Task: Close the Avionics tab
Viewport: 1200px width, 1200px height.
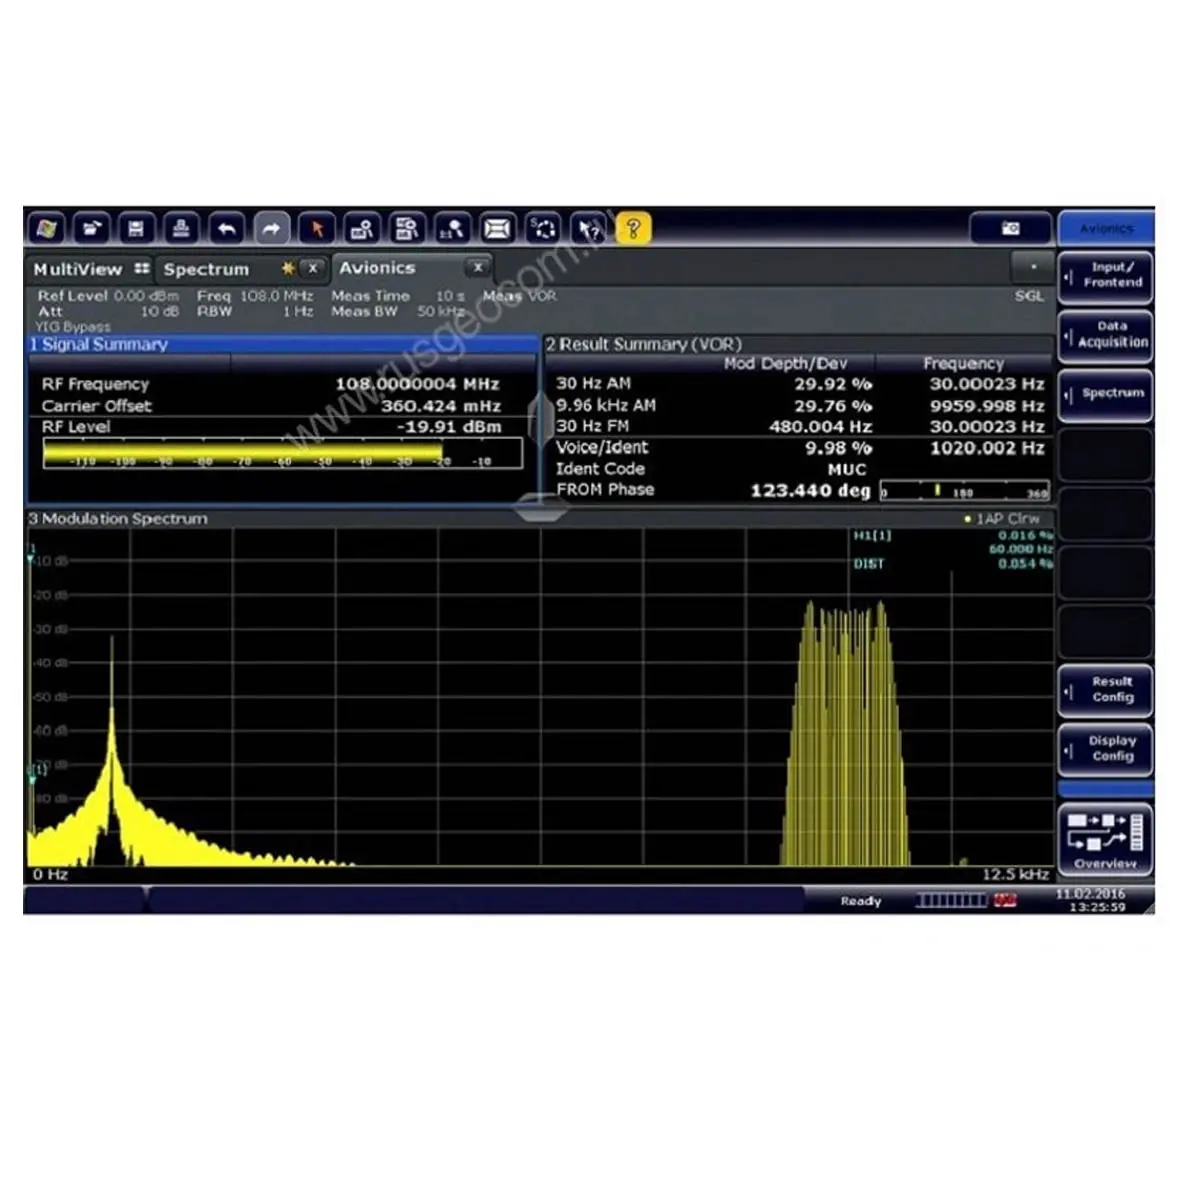Action: (x=478, y=267)
